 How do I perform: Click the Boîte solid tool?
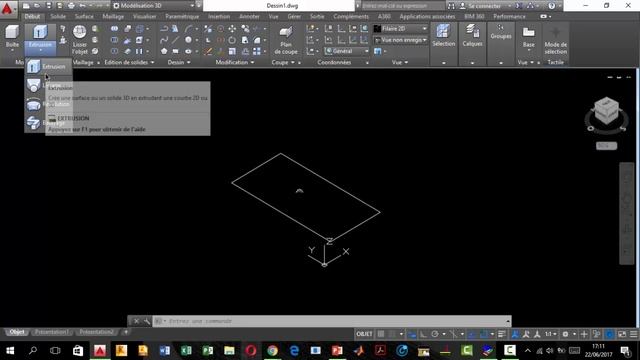[12, 37]
